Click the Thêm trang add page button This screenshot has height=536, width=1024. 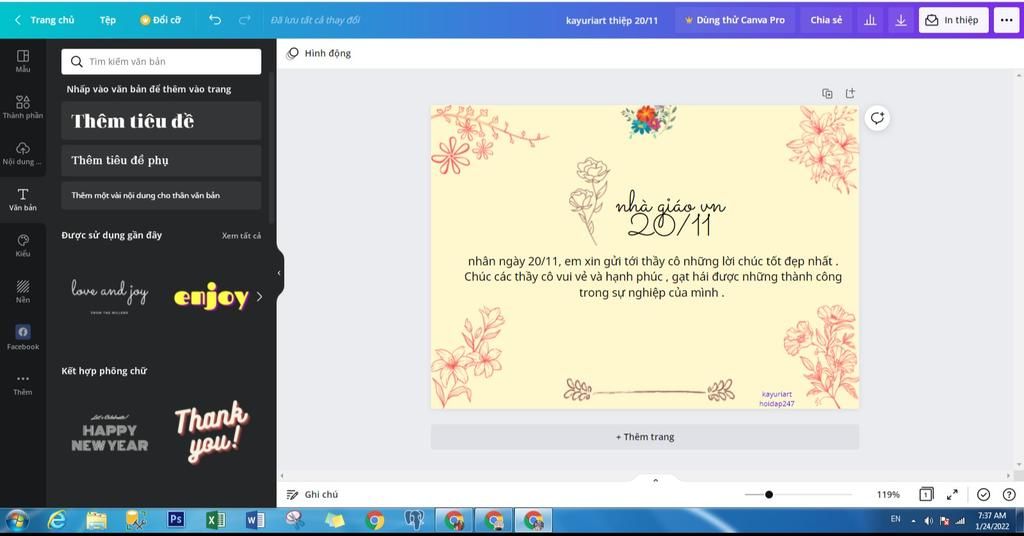(x=645, y=437)
